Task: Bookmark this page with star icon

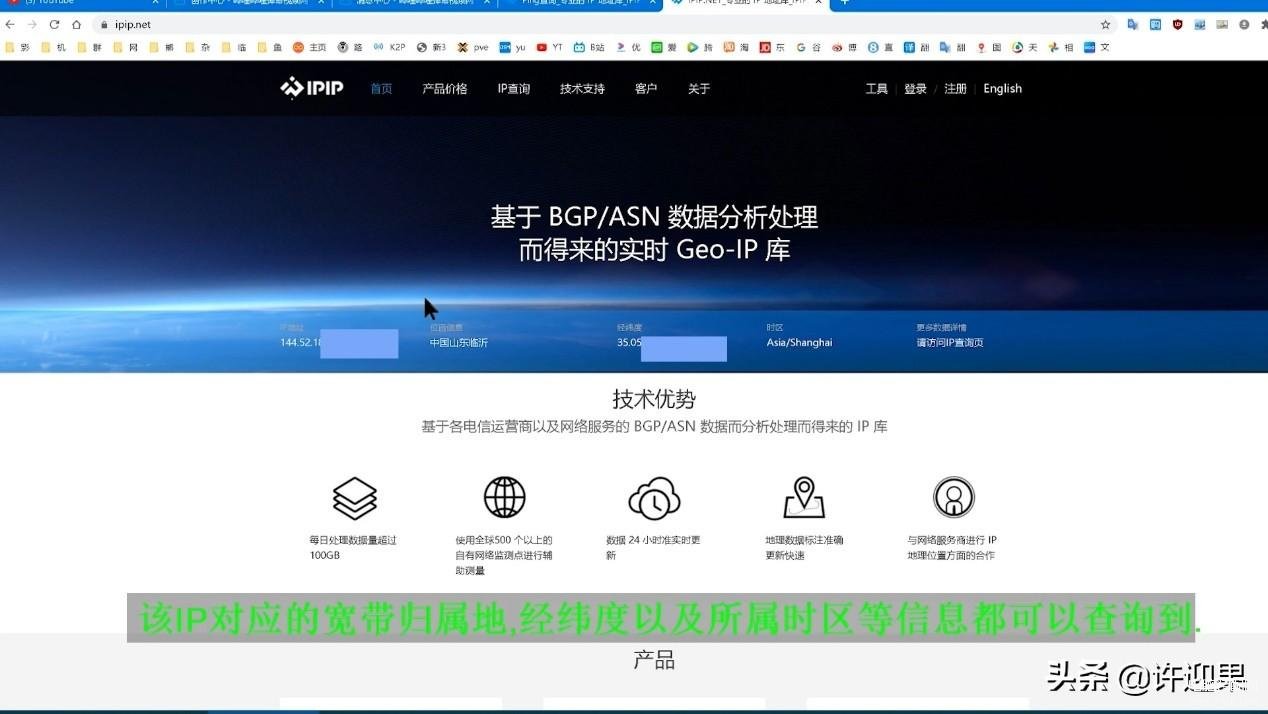Action: coord(1105,24)
